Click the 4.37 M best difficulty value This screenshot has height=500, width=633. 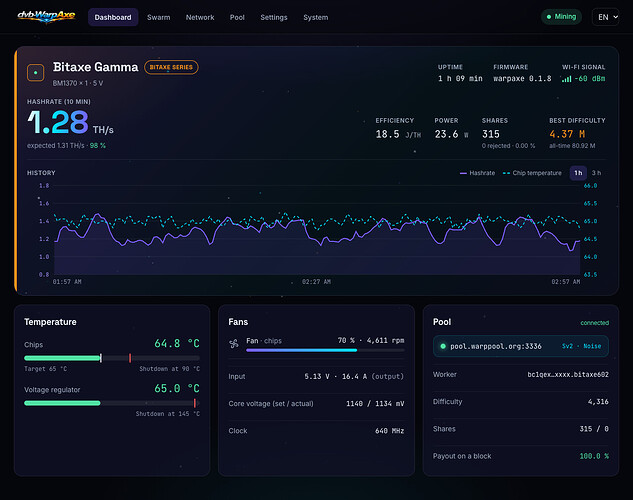click(x=567, y=134)
